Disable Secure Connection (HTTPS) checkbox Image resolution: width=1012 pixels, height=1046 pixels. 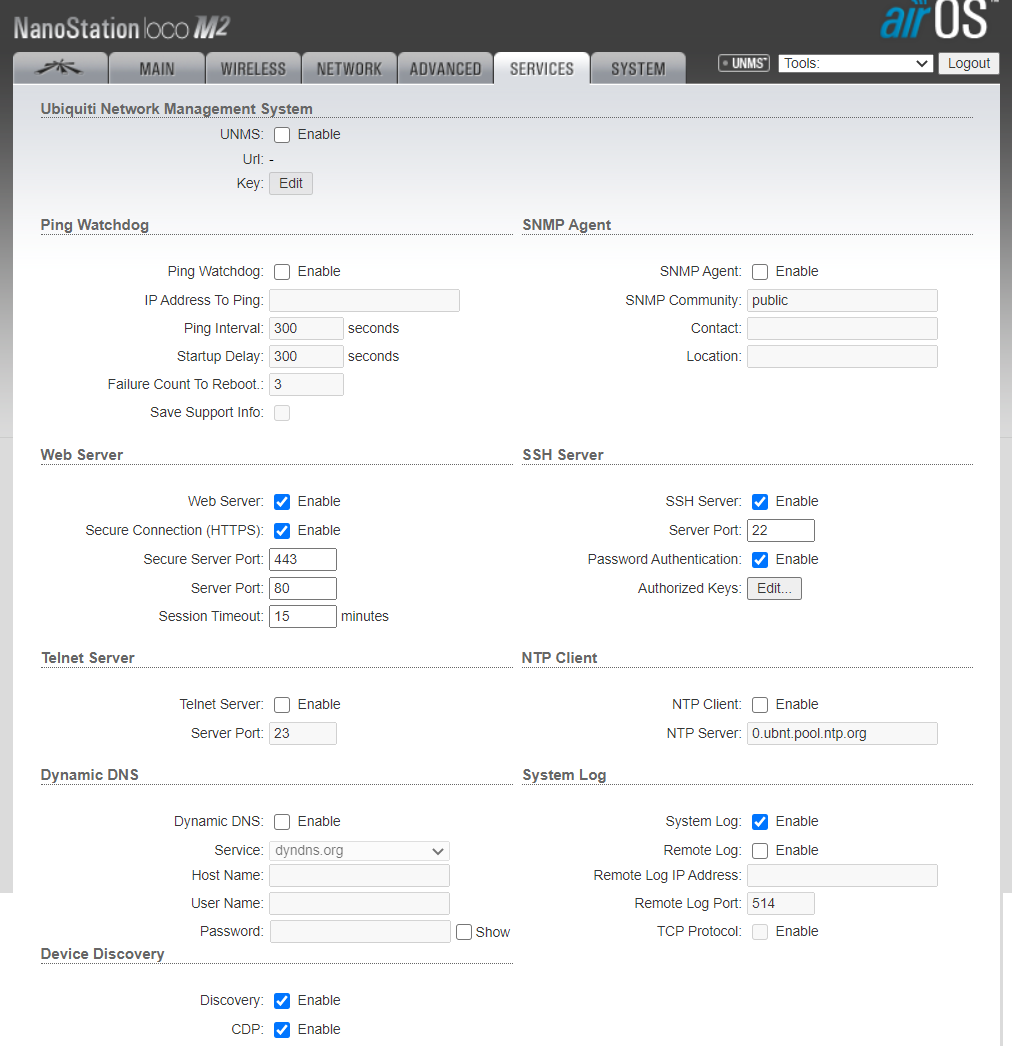282,531
